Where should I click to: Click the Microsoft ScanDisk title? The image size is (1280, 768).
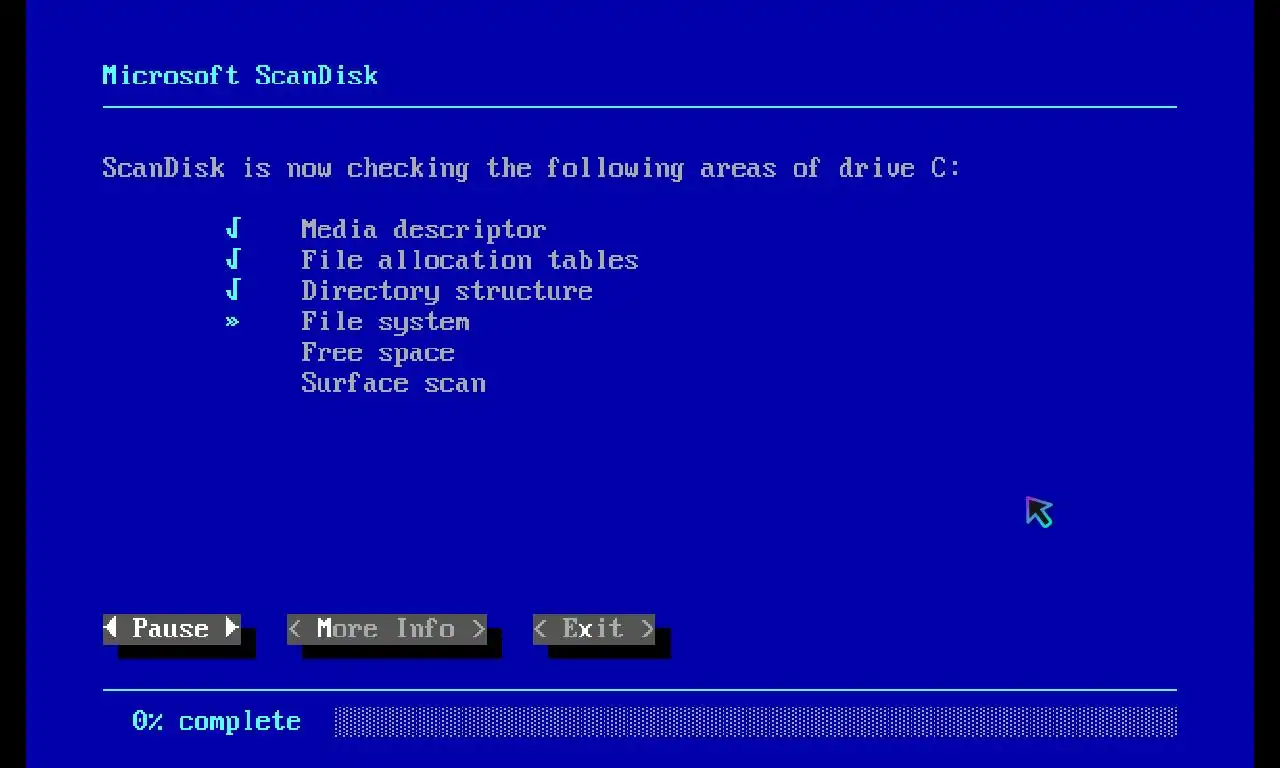(x=240, y=75)
